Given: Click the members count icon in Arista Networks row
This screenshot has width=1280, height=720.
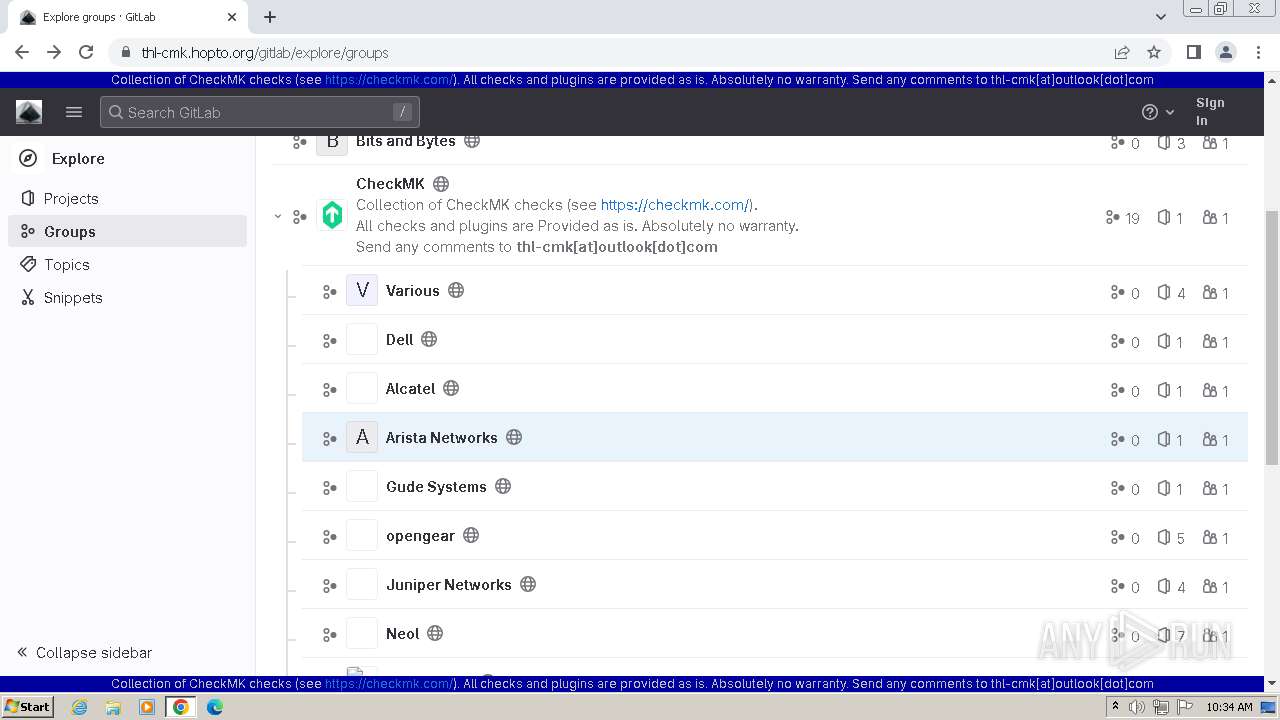Looking at the screenshot, I should point(1210,439).
